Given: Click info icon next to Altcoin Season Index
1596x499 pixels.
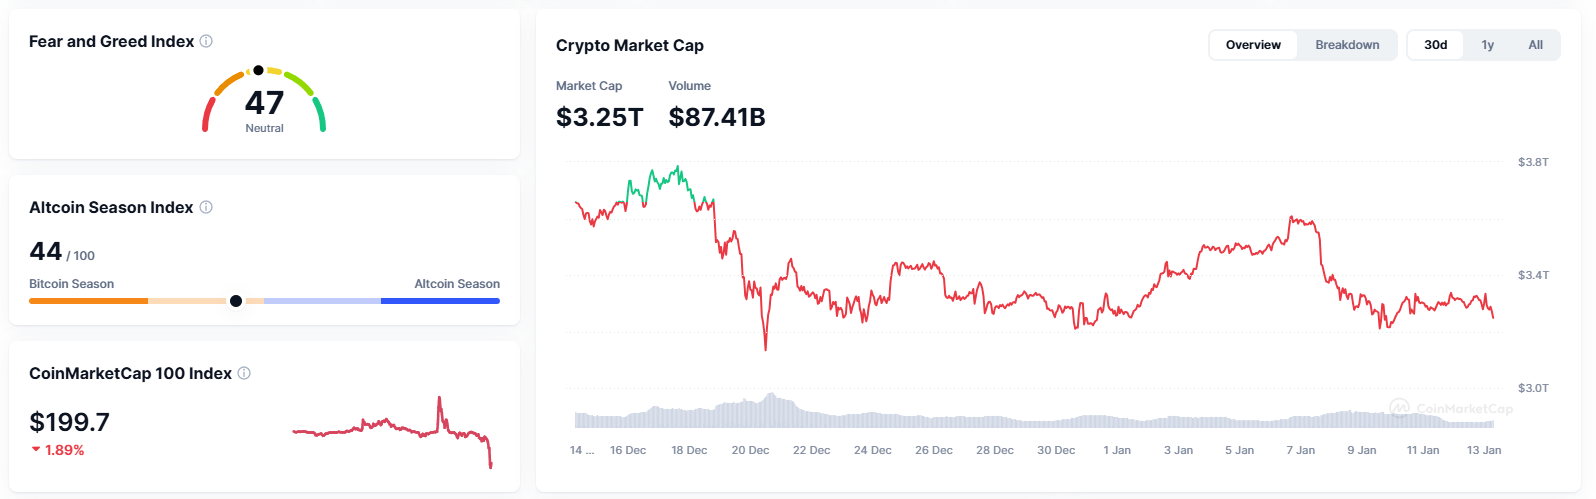Looking at the screenshot, I should click(x=206, y=207).
